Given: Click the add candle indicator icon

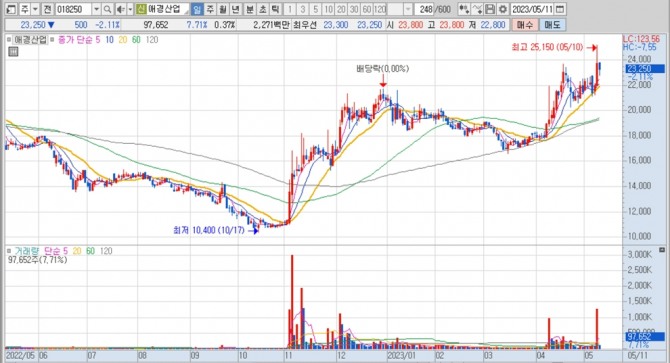Looking at the screenshot, I should click(x=464, y=9).
